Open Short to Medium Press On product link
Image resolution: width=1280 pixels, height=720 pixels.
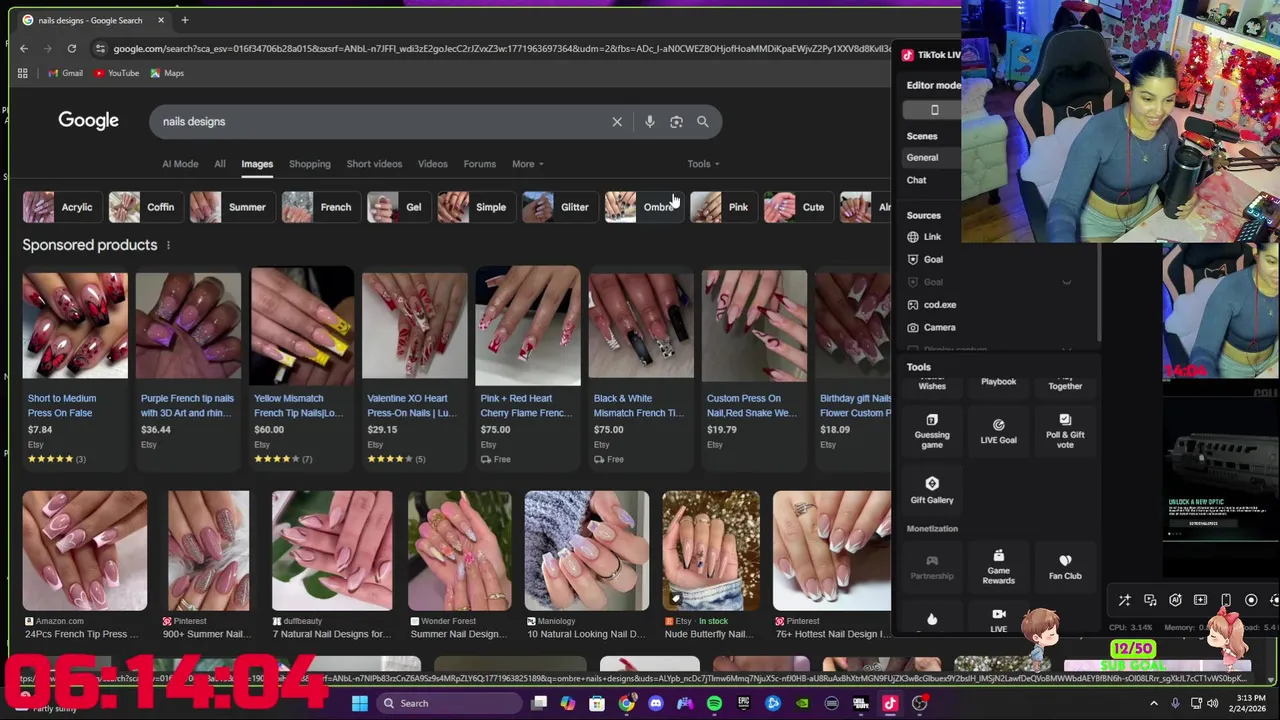(x=62, y=405)
